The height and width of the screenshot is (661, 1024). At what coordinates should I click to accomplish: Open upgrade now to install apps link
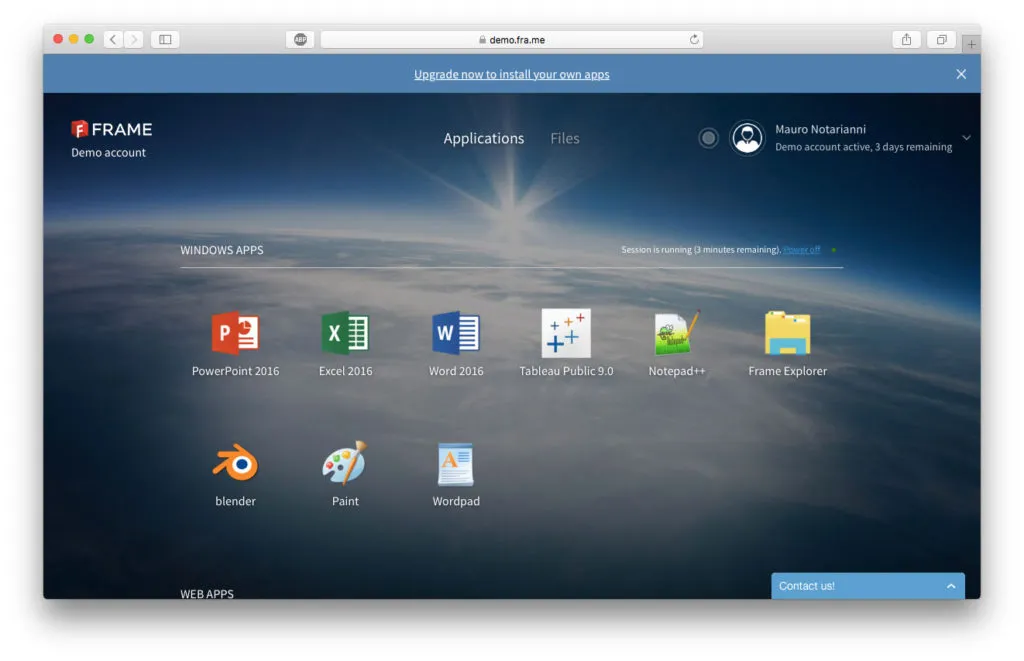[x=511, y=74]
